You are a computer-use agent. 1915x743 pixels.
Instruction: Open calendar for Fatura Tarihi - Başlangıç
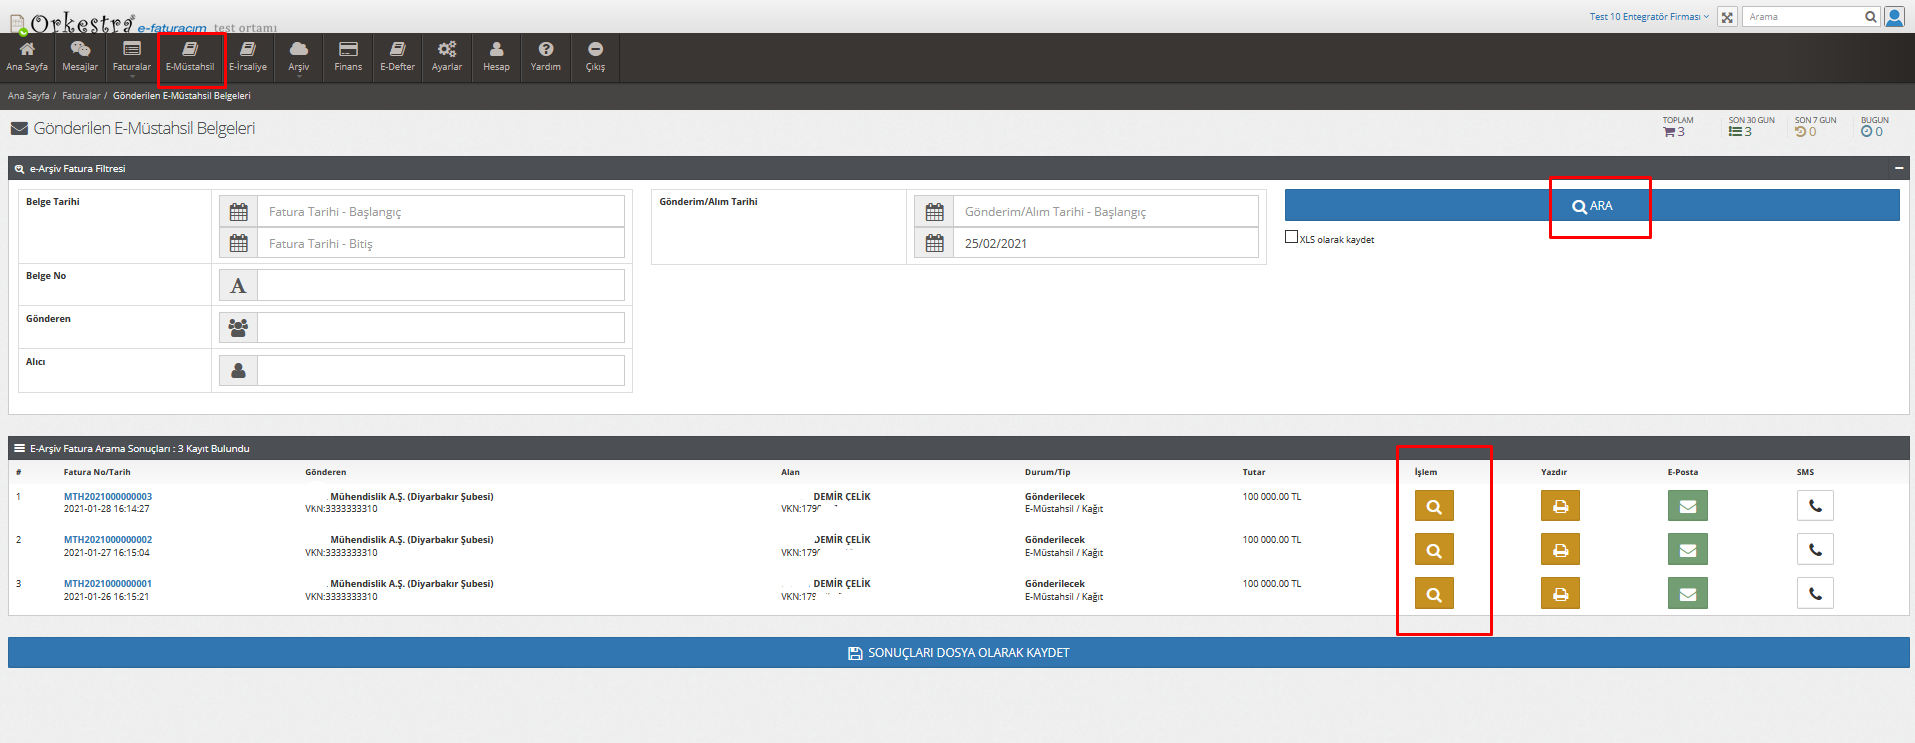click(239, 212)
